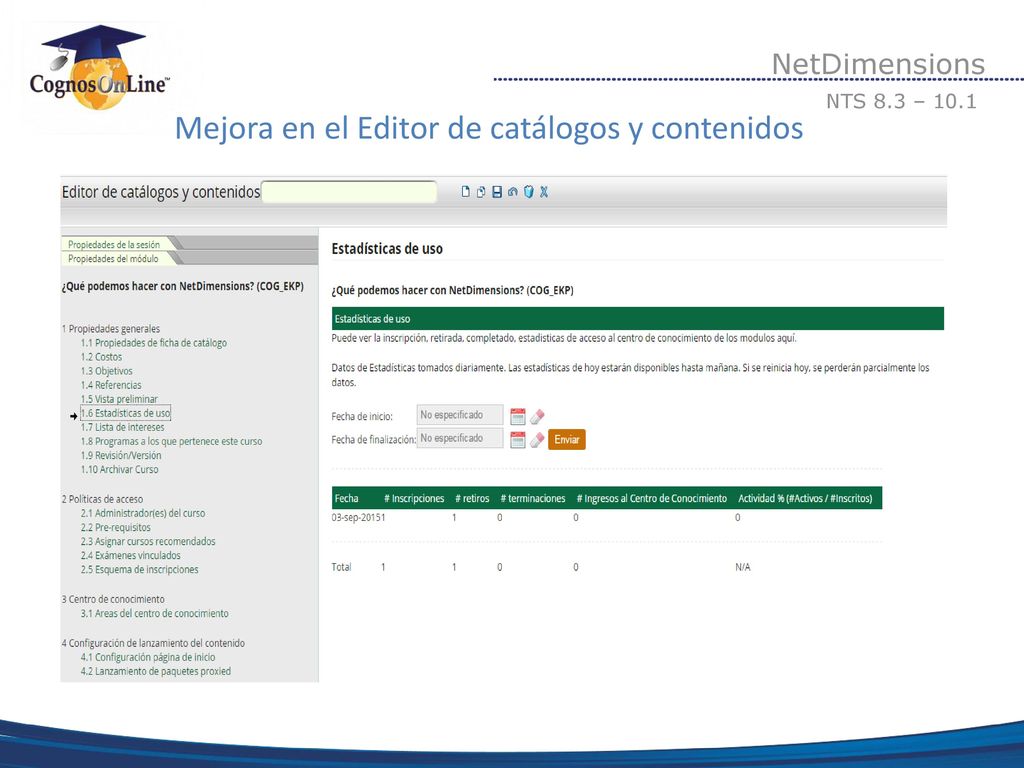Select 1.6 Estadísticas de uso
Viewport: 1024px width, 768px height.
pos(125,413)
